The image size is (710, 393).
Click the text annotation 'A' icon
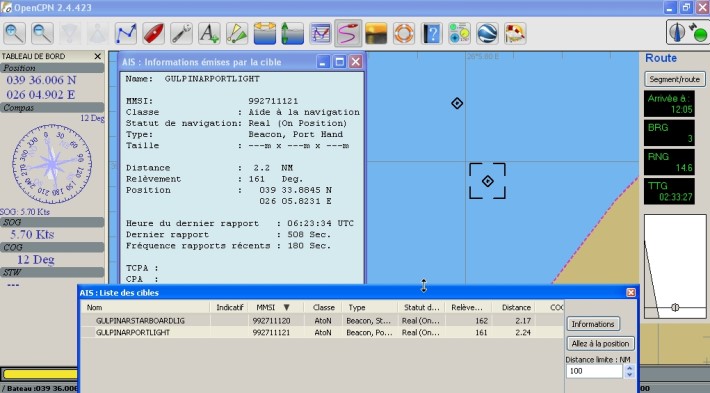[209, 33]
